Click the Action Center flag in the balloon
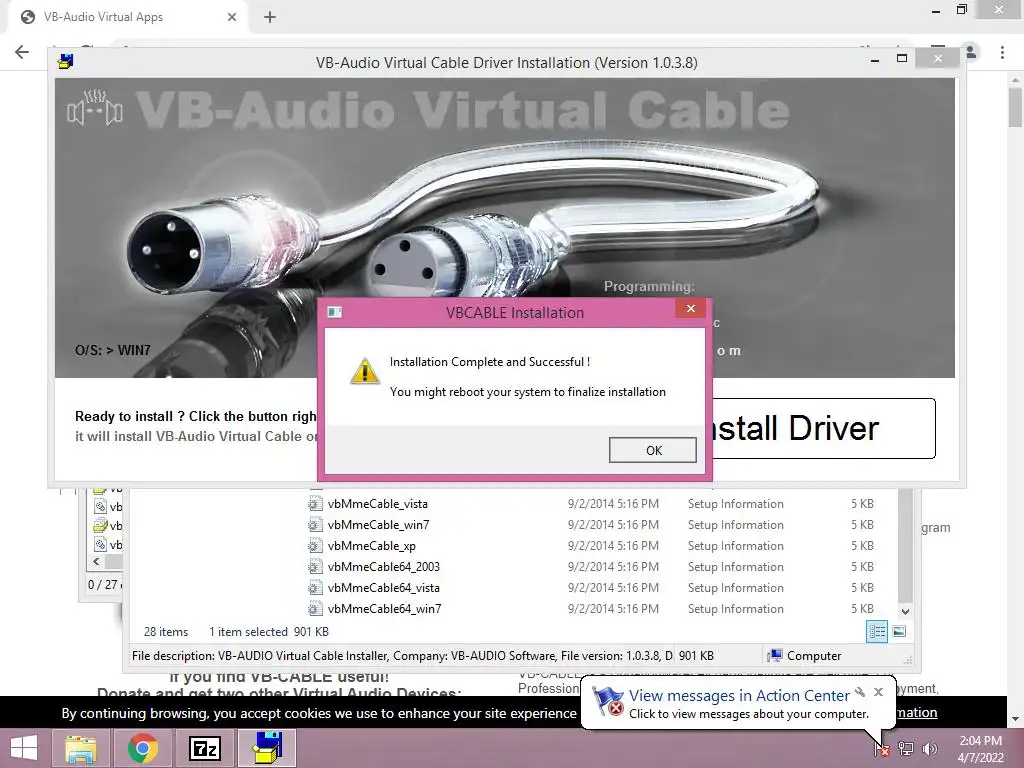Screen dimensions: 1024x768 (x=607, y=703)
